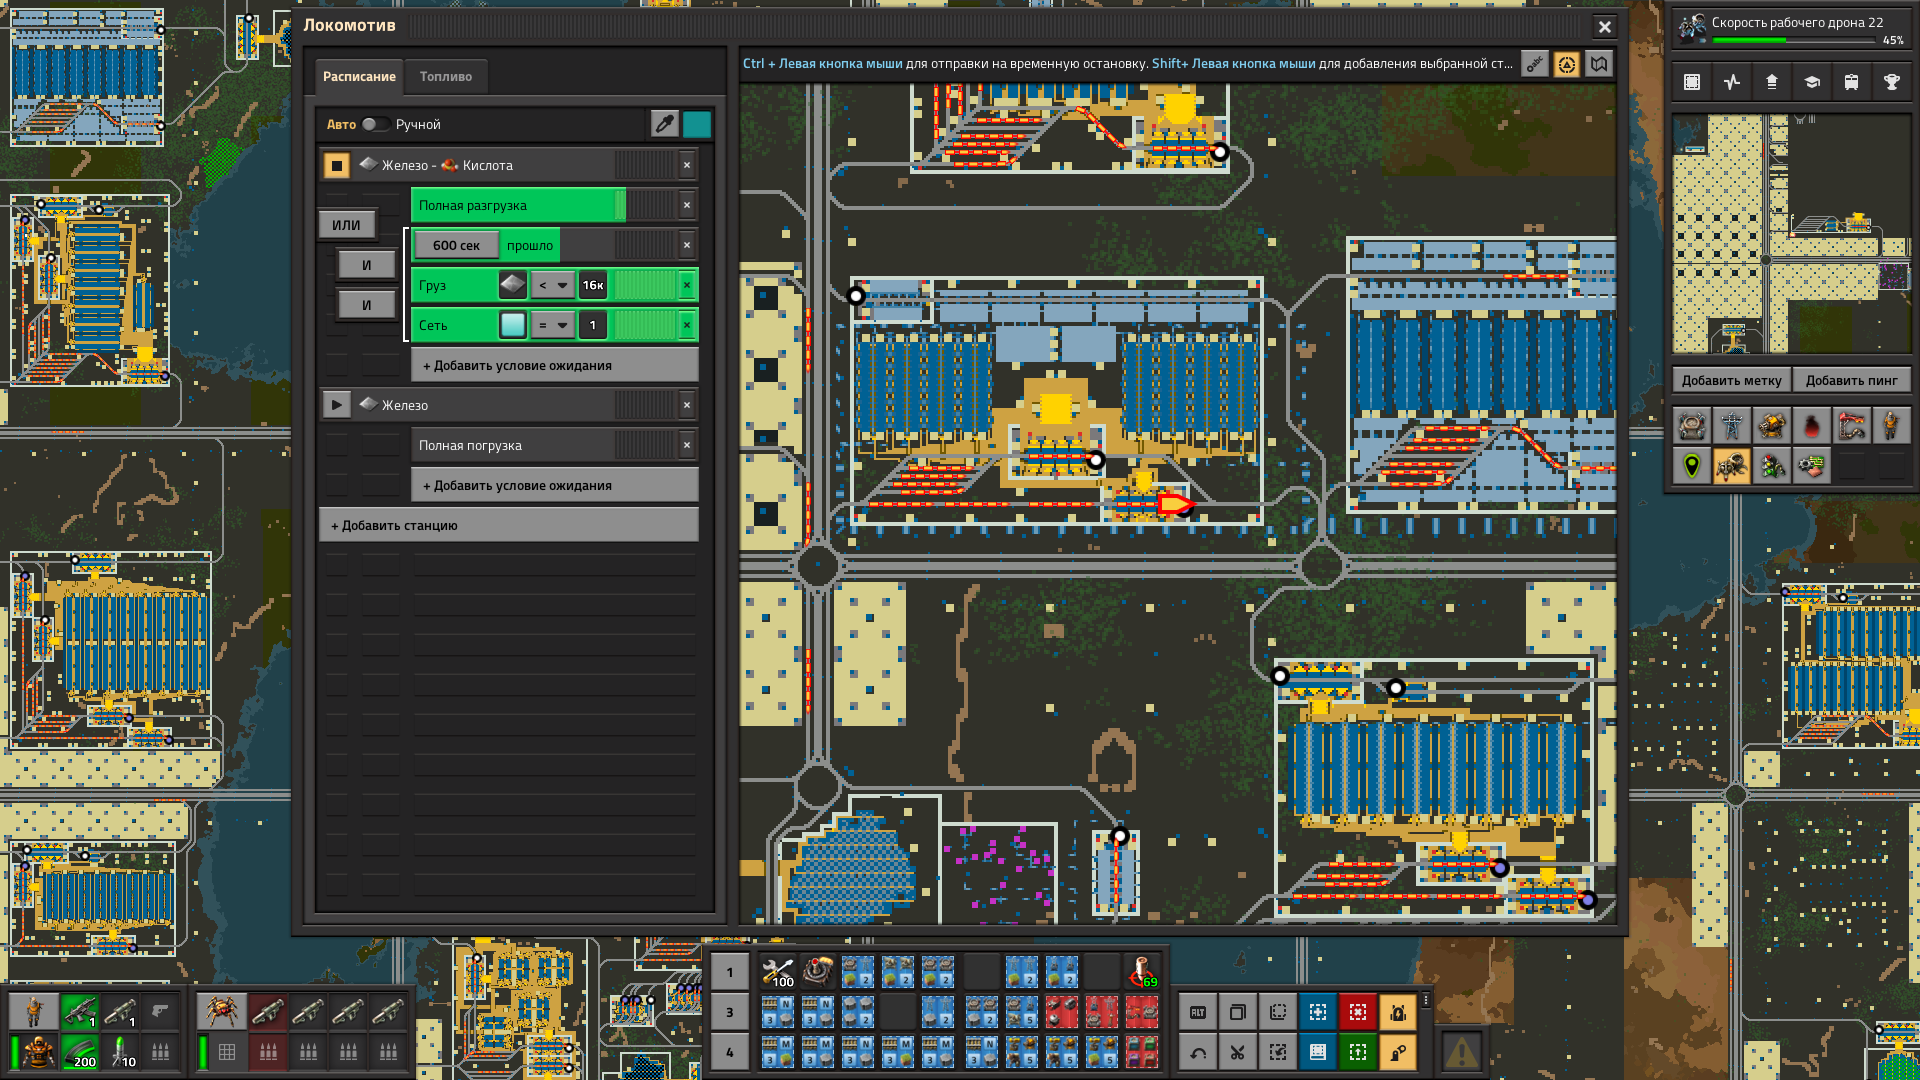Toggle electric network map overlay
1920x1080 pixels.
tap(1732, 426)
